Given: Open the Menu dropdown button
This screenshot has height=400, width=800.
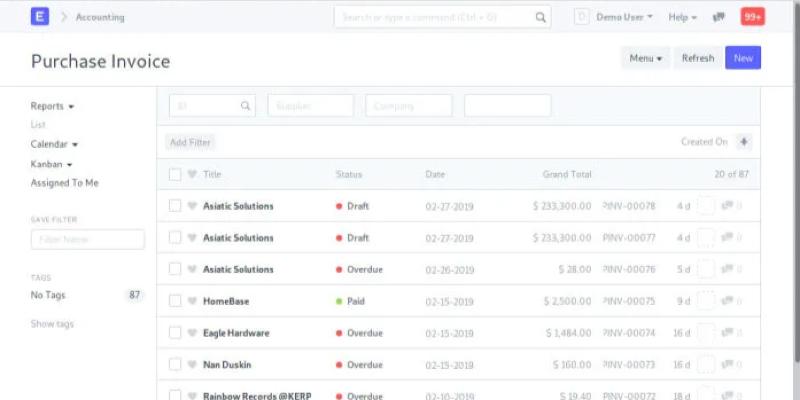Looking at the screenshot, I should point(645,58).
